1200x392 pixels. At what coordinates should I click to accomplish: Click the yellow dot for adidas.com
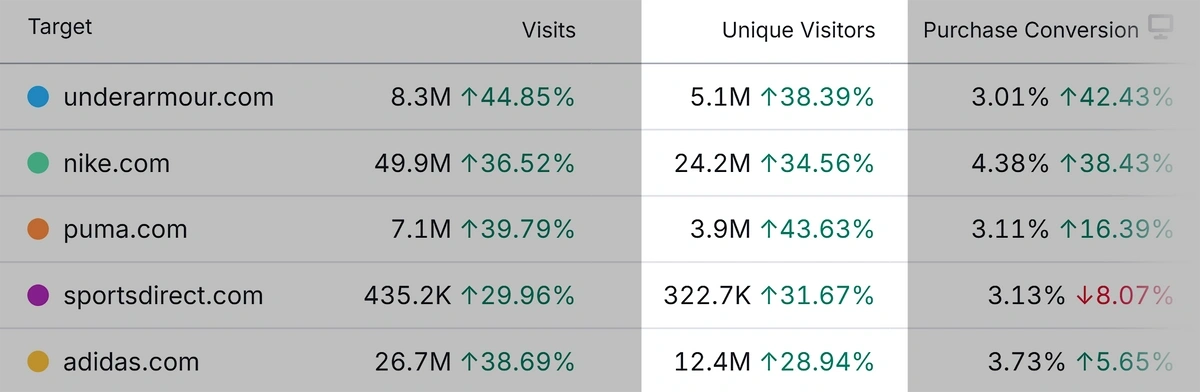[38, 361]
